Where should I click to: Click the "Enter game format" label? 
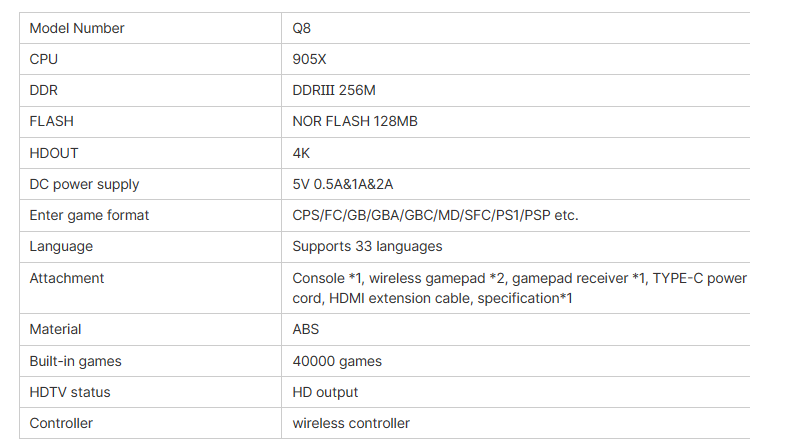[x=89, y=215]
